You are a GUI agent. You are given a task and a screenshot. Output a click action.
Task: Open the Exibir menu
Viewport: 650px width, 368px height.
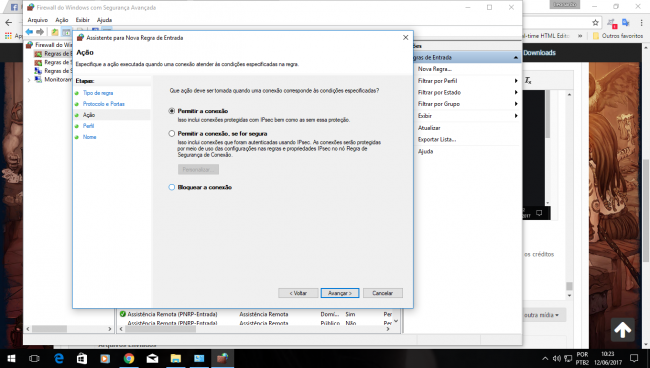[82, 20]
